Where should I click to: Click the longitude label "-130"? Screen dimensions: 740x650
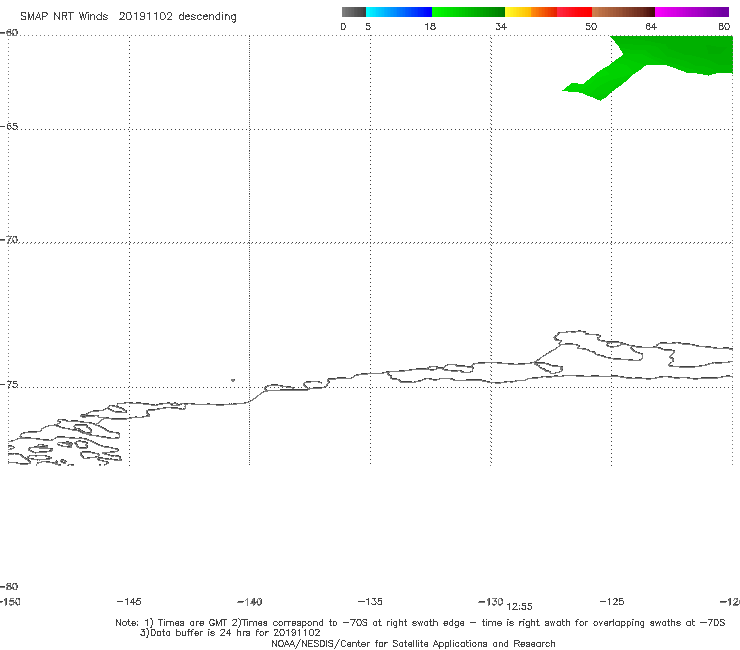[x=491, y=602]
